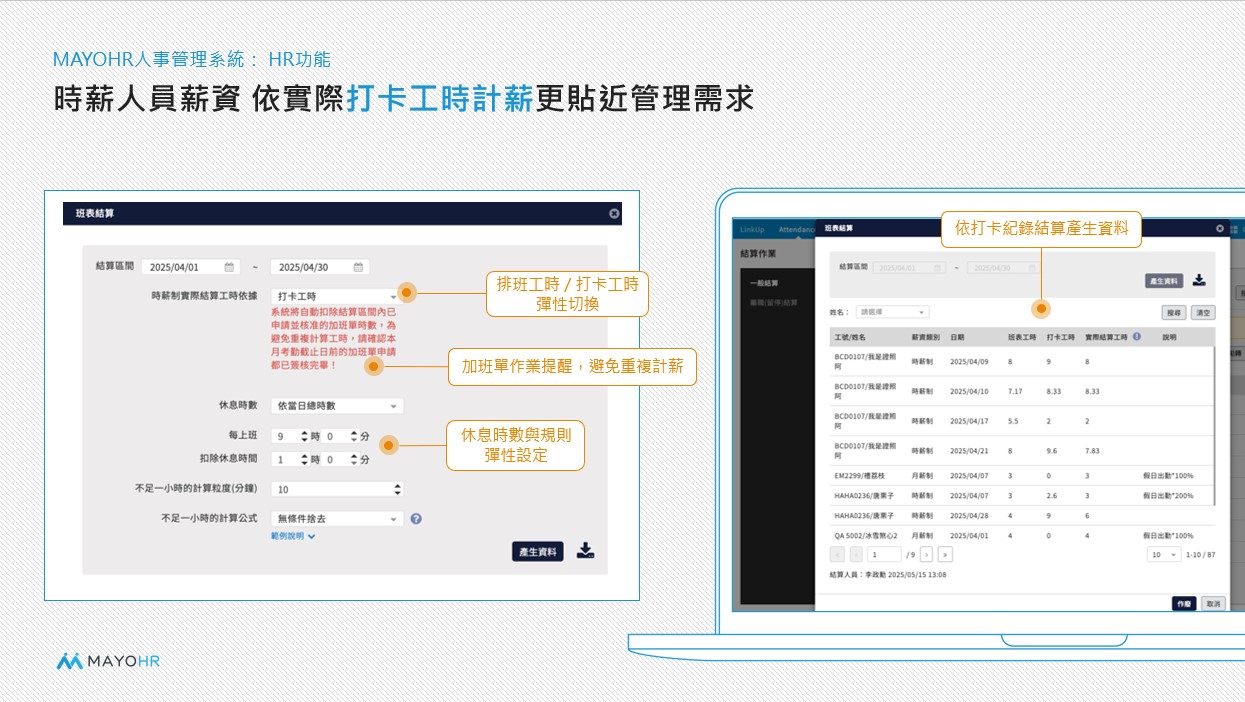The height and width of the screenshot is (702, 1245).
Task: Click the 假日出勤*200% remark cell
Action: click(x=1168, y=495)
